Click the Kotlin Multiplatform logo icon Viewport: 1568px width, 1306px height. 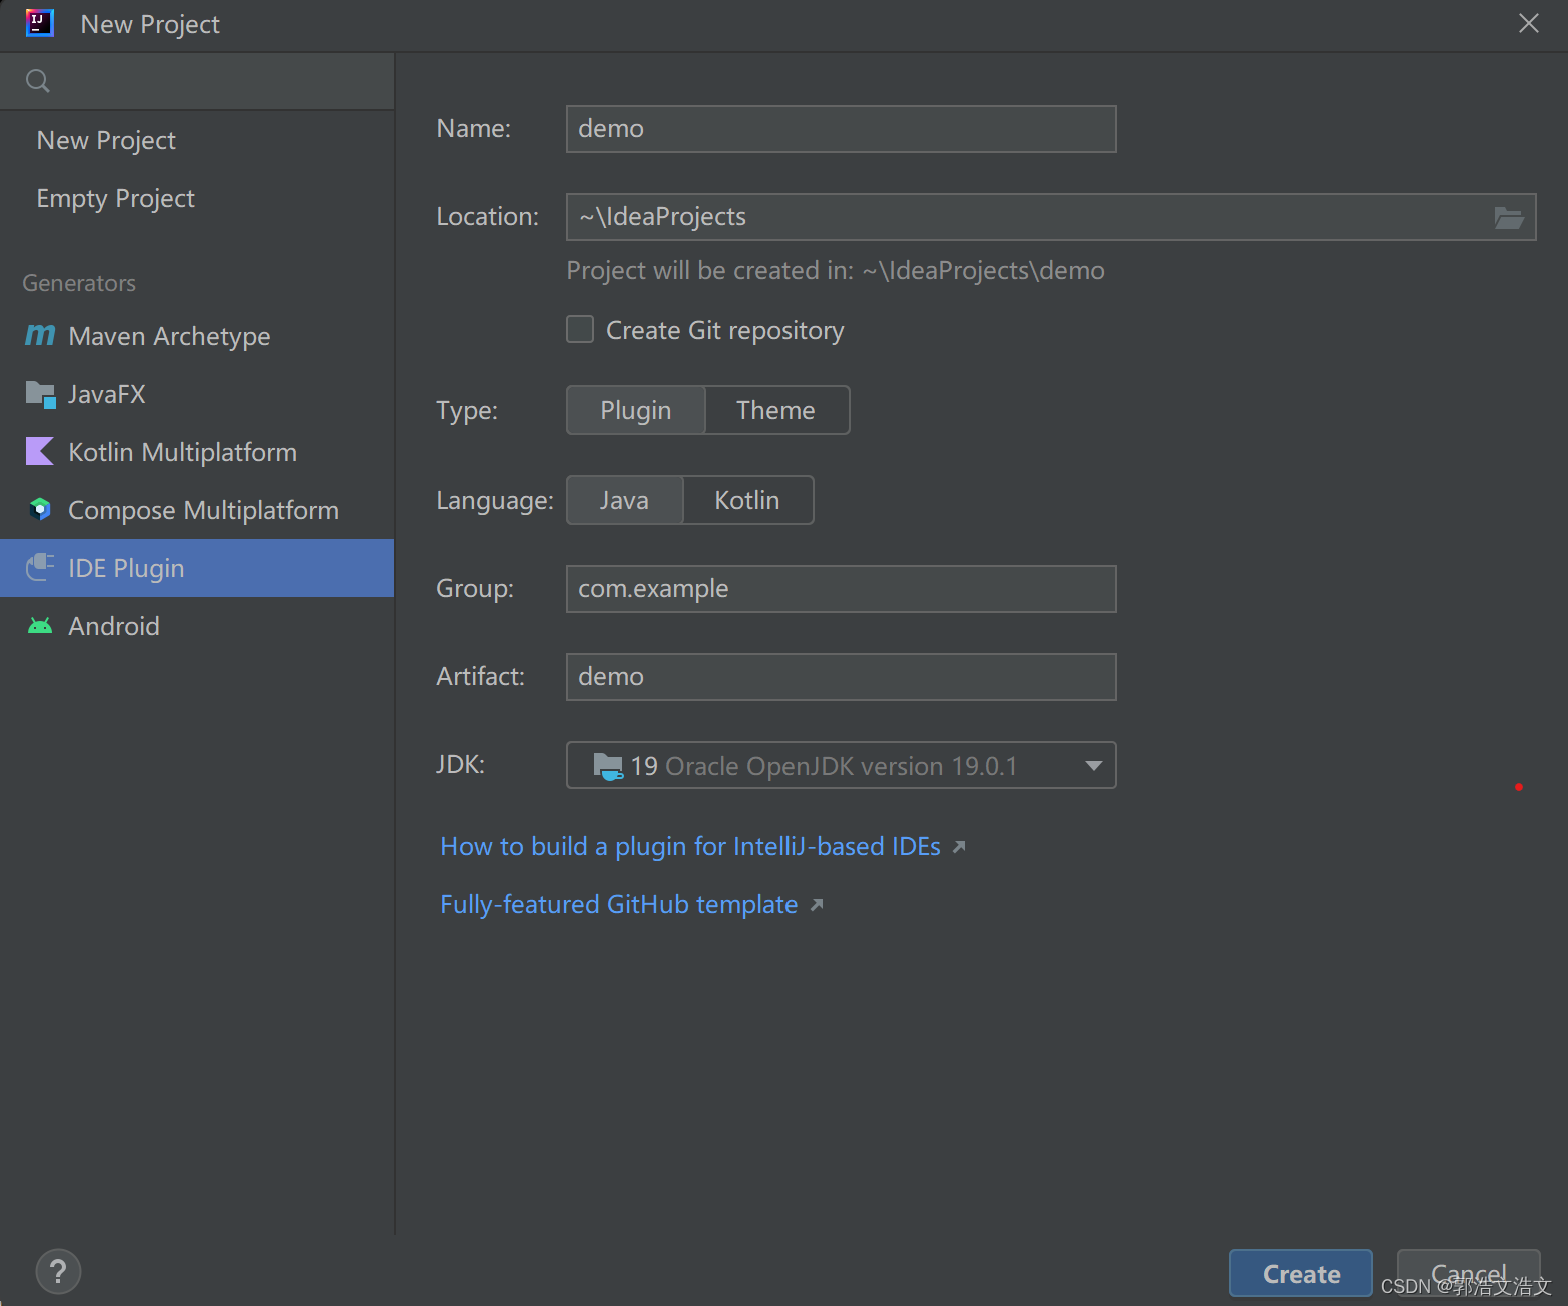pyautogui.click(x=40, y=452)
